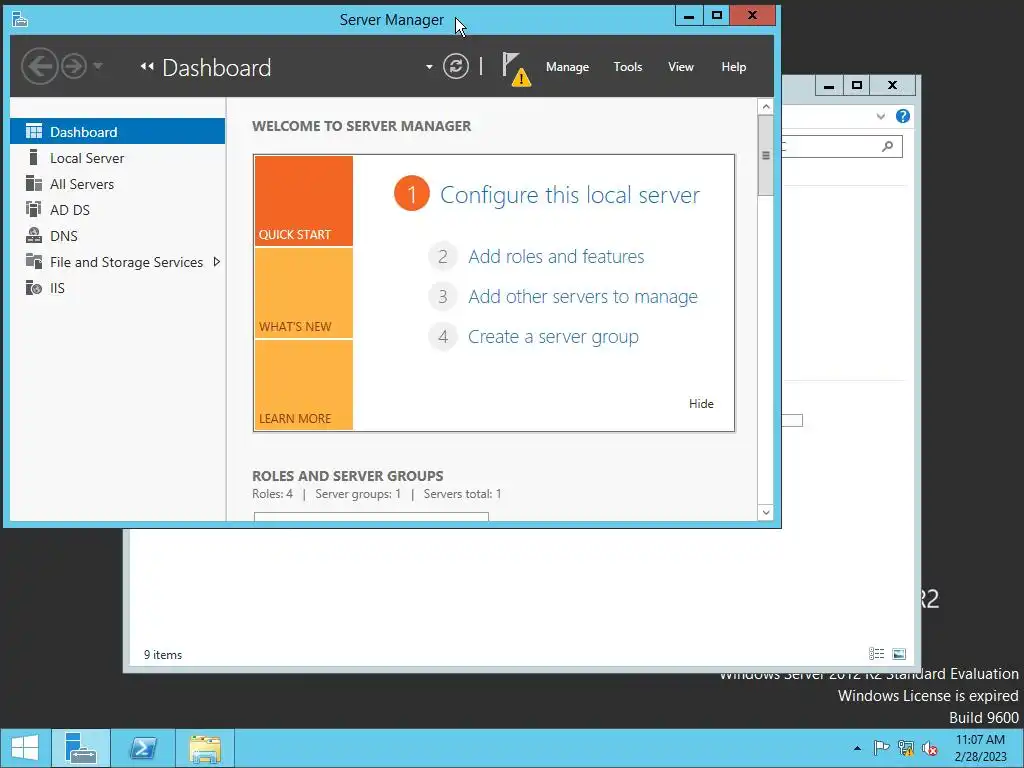1024x768 pixels.
Task: Click the AD DS icon in the sidebar
Action: pos(33,209)
